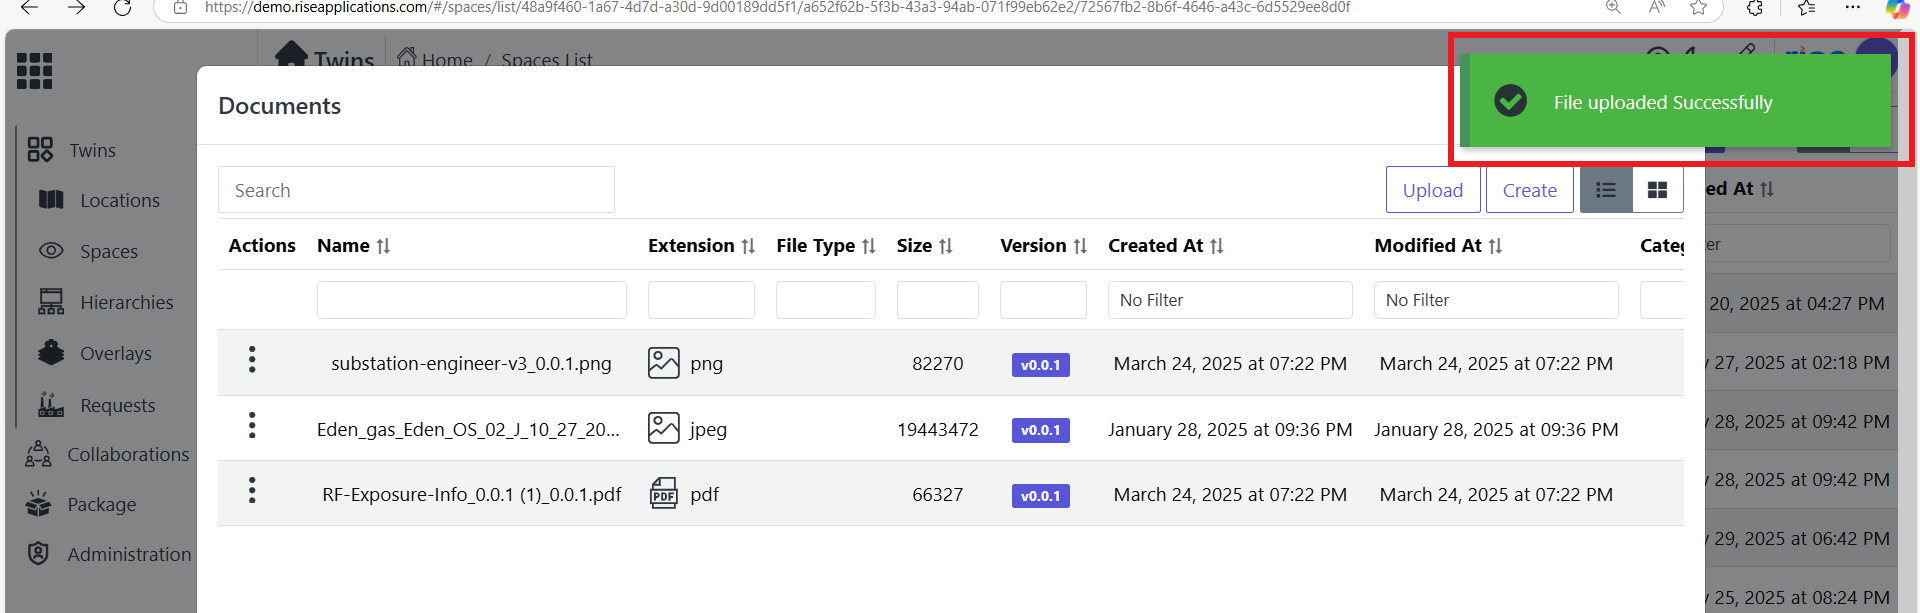
Task: Open Locations in the sidebar
Action: (120, 200)
